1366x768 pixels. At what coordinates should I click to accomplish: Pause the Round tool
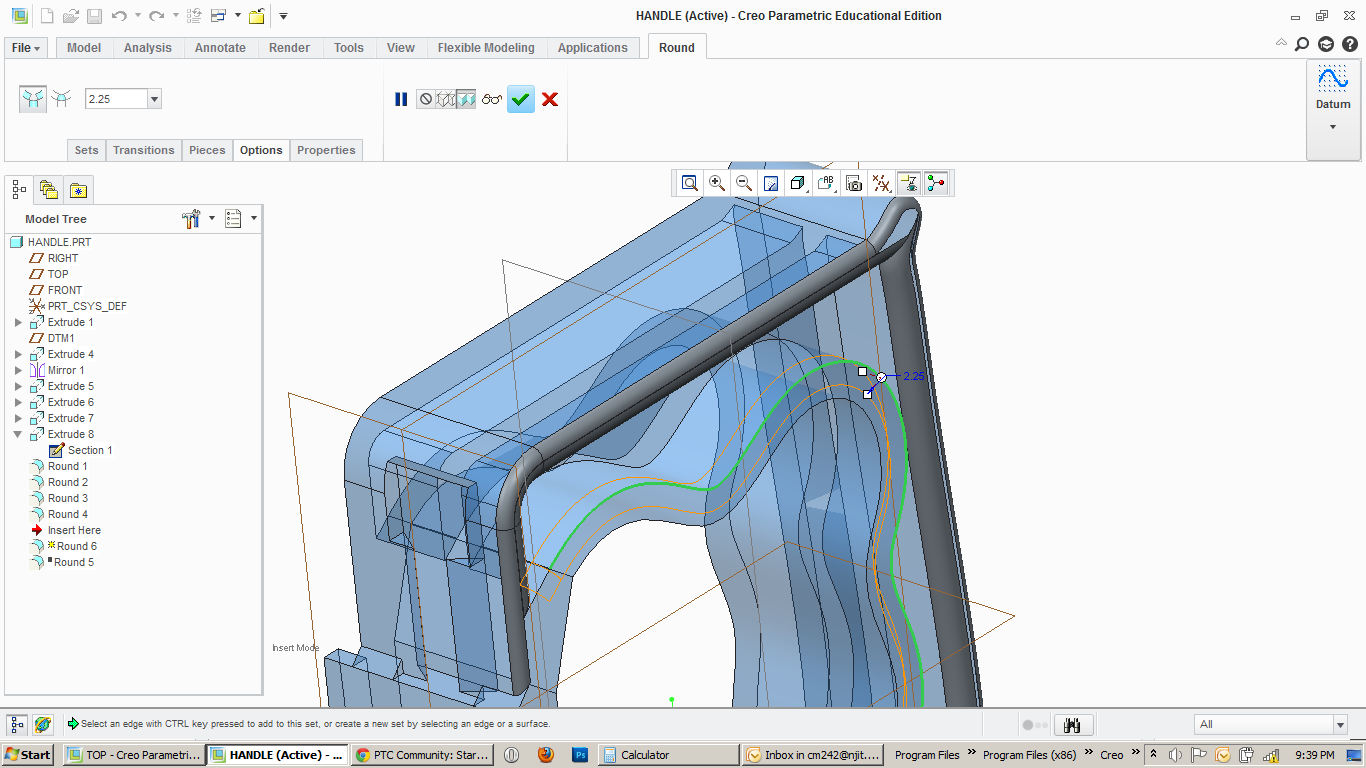coord(401,99)
